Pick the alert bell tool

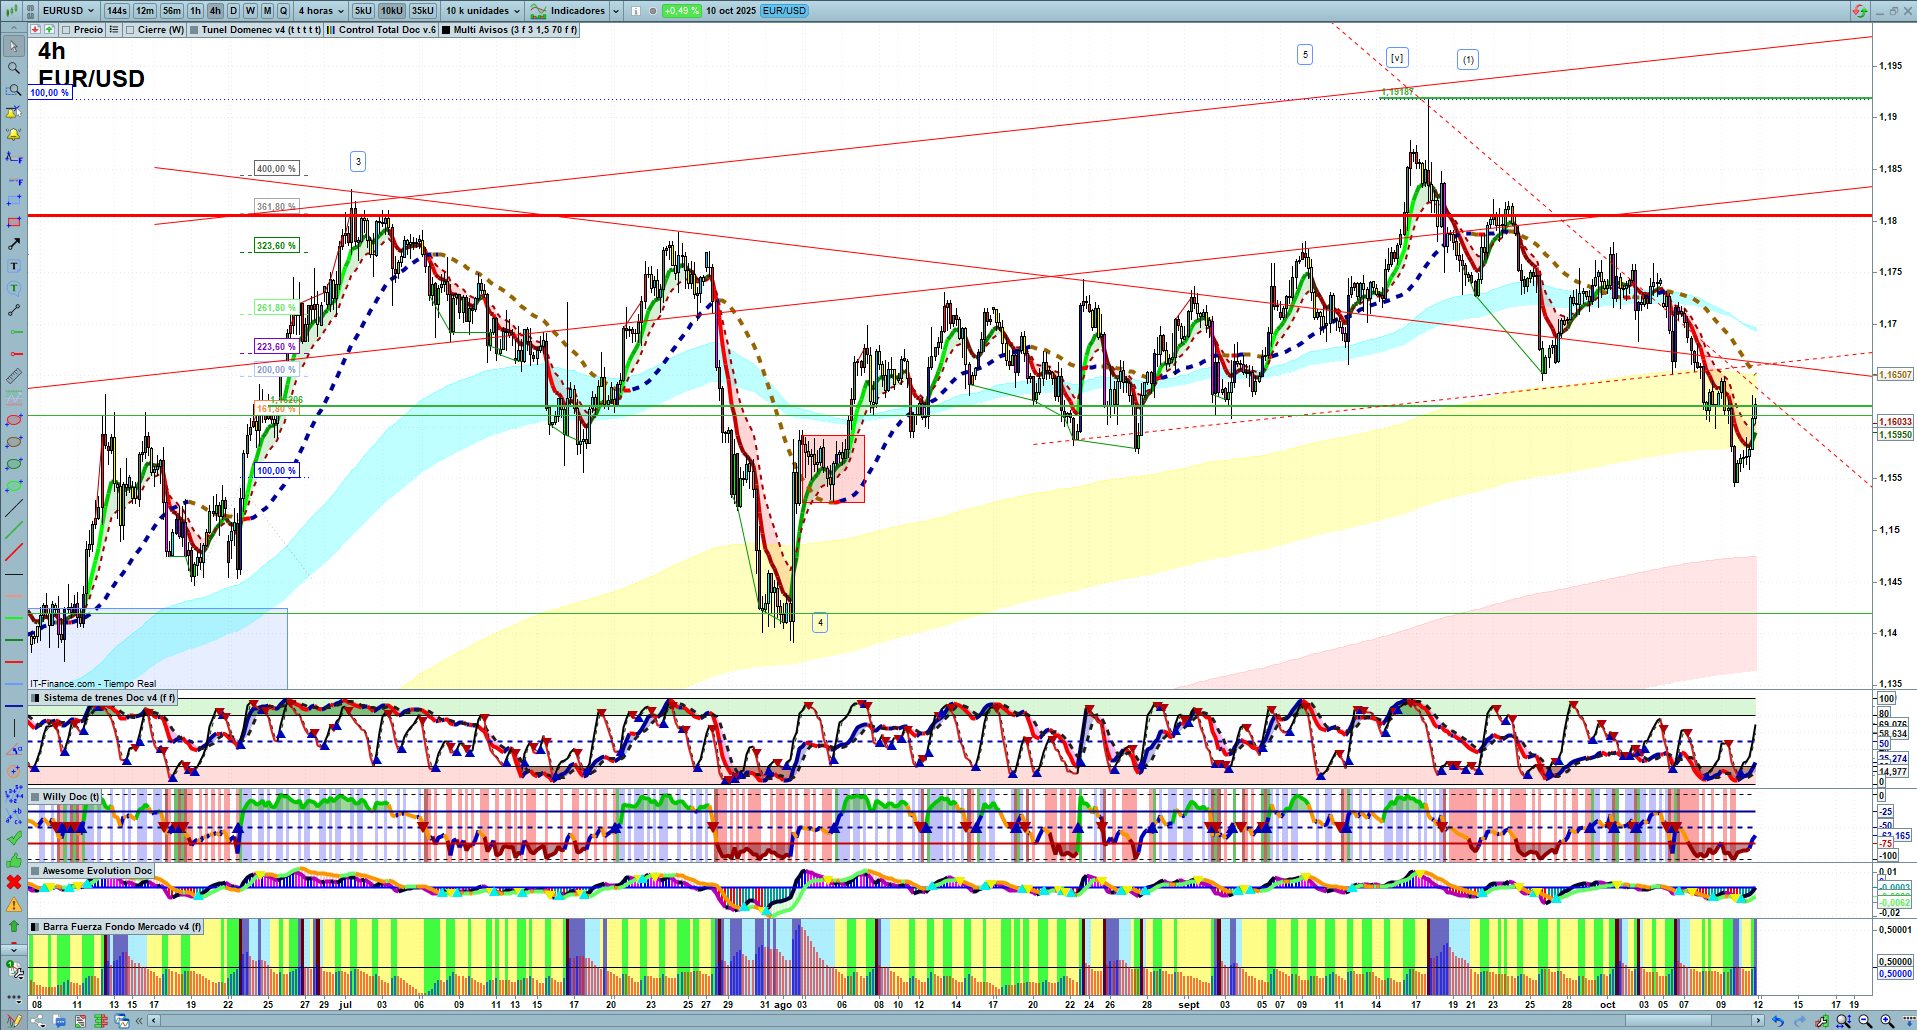coord(14,135)
